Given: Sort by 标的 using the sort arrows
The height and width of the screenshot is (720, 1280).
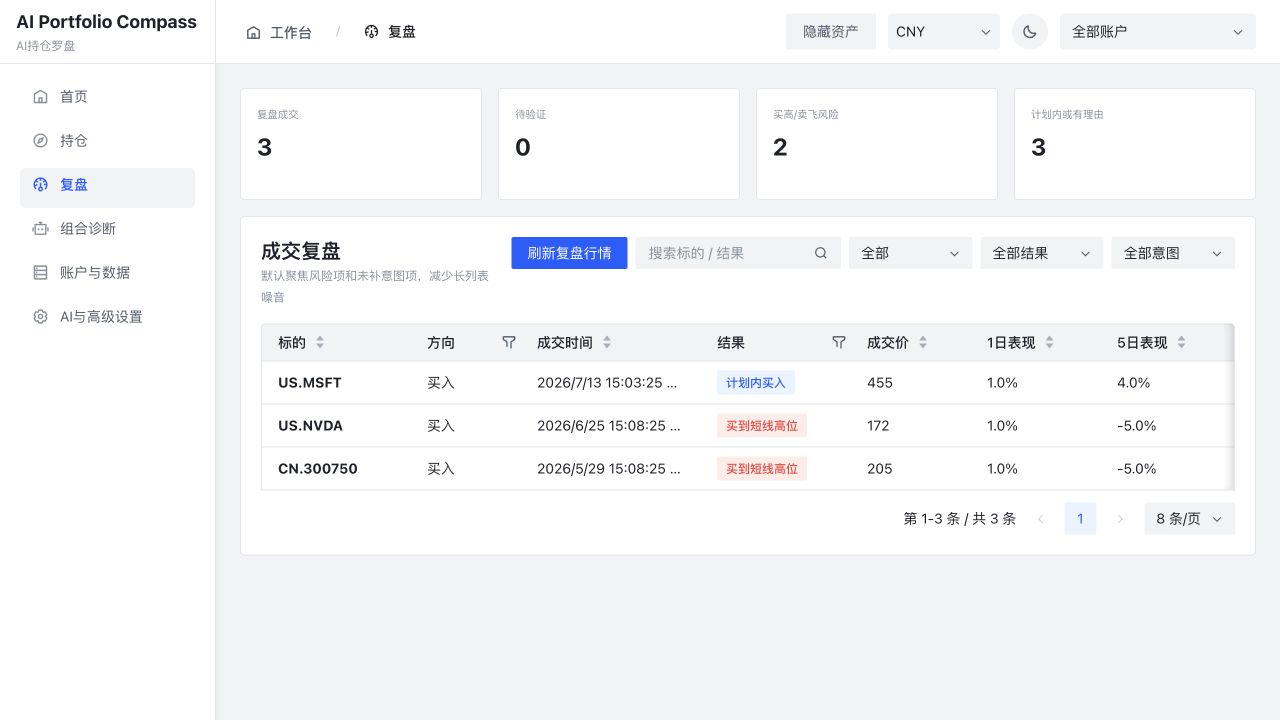Looking at the screenshot, I should (x=320, y=343).
